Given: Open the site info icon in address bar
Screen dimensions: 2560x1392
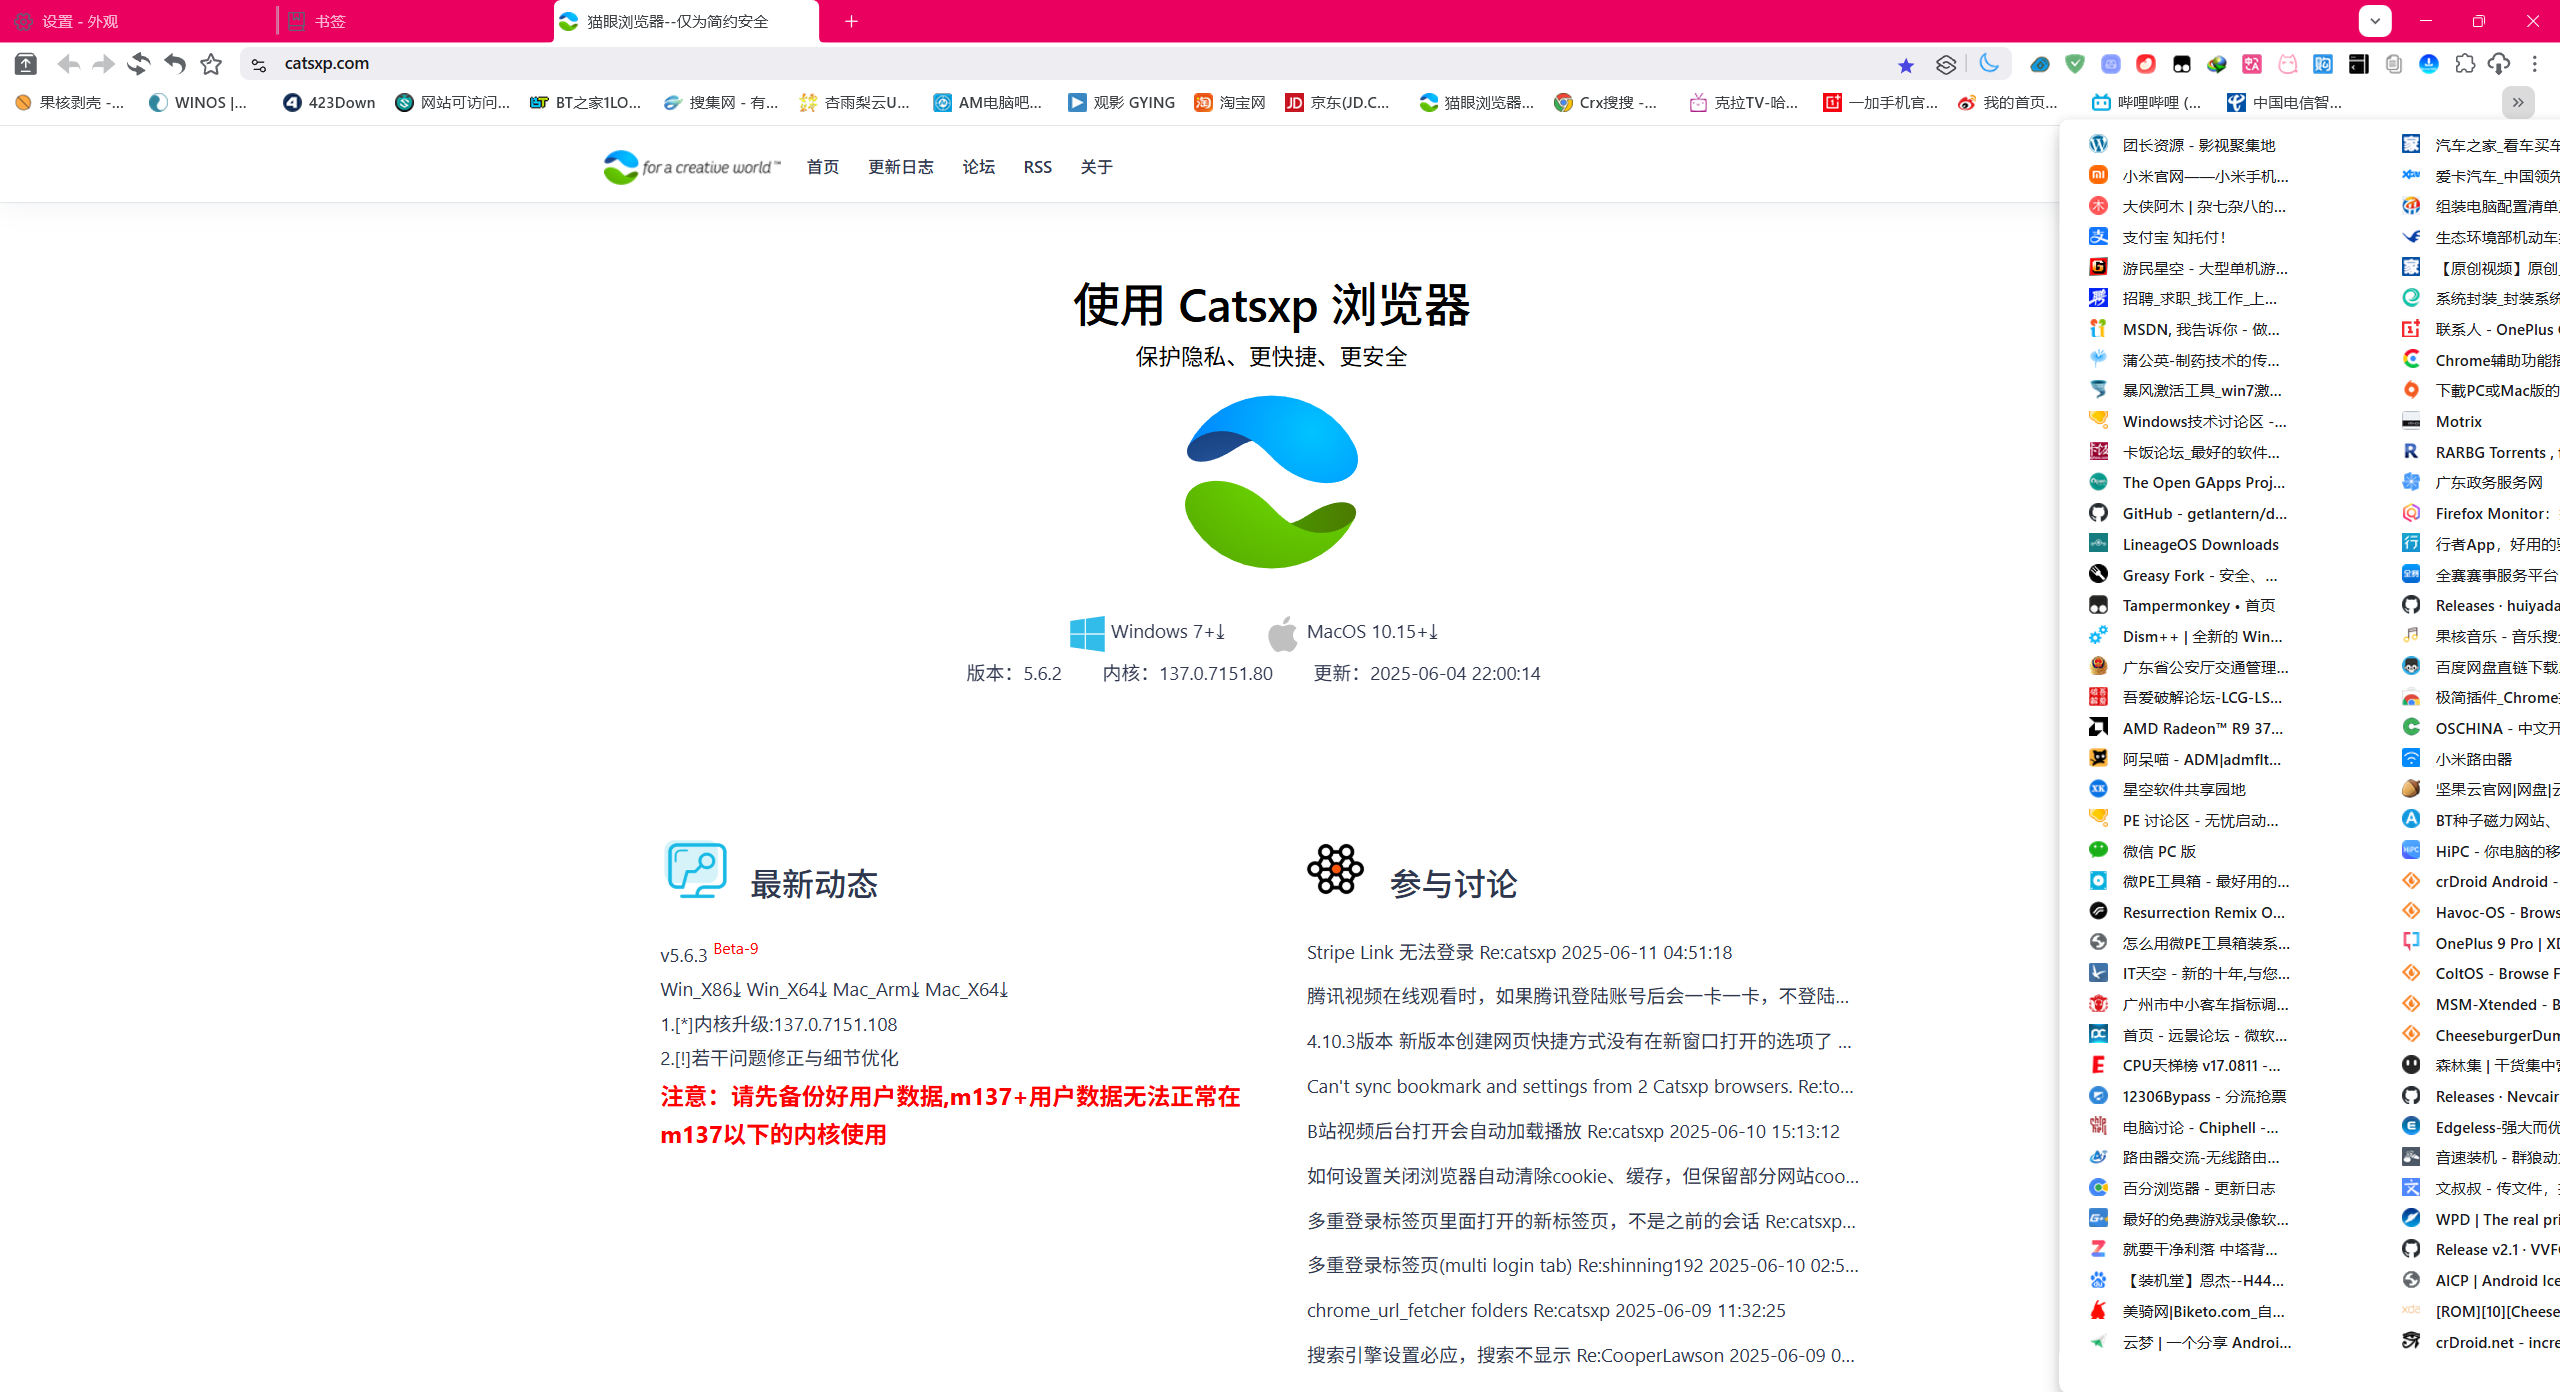Looking at the screenshot, I should [x=259, y=64].
